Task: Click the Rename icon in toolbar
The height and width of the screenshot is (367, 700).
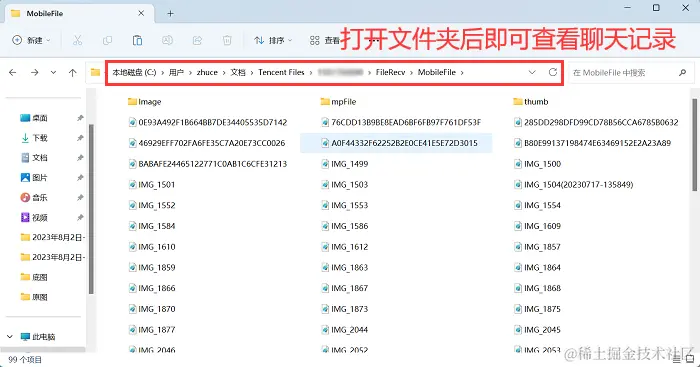Action: (x=167, y=41)
